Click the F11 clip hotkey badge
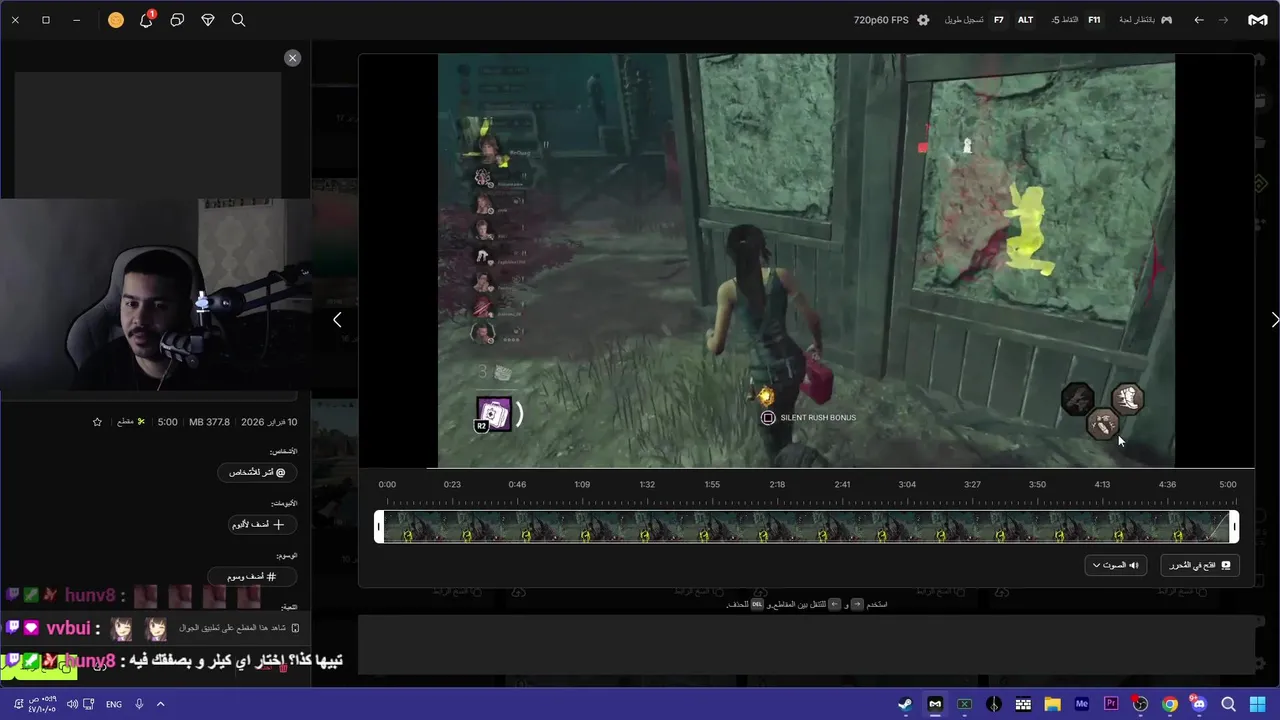Screen dimensions: 1280x720 click(x=1094, y=20)
